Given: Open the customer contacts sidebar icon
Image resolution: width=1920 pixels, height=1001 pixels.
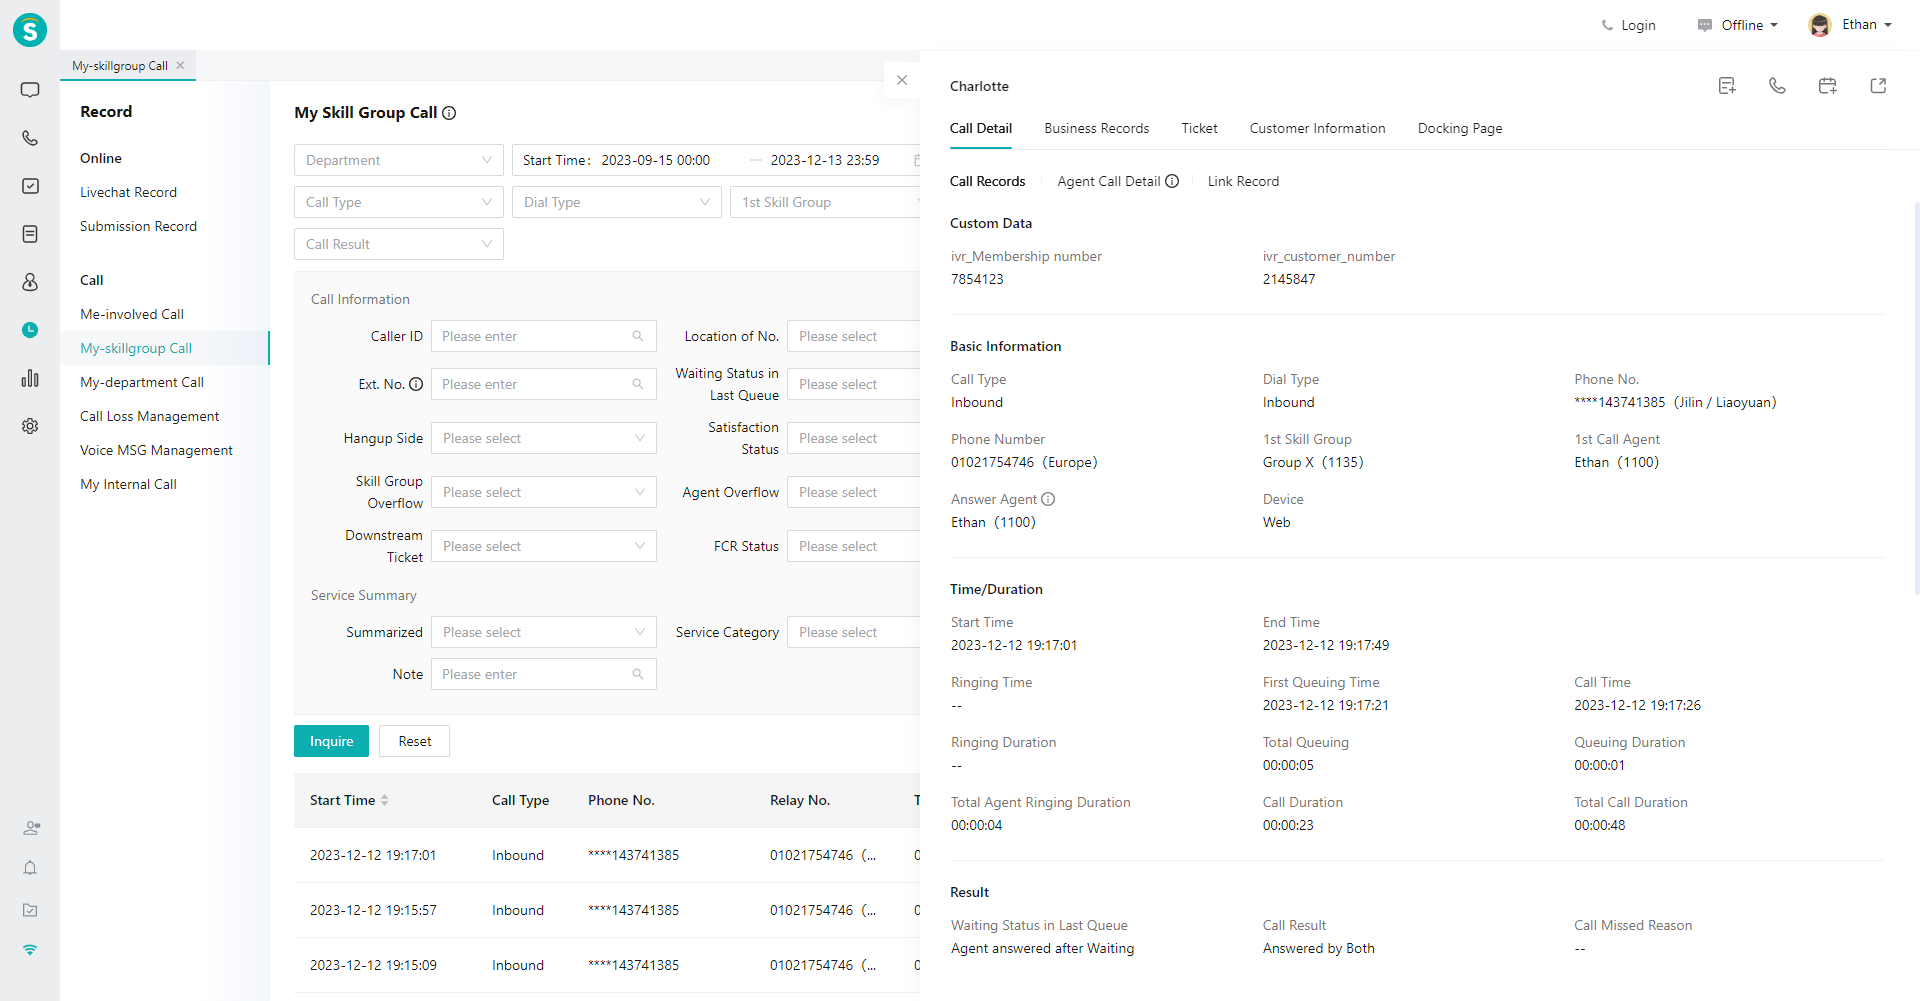Looking at the screenshot, I should pyautogui.click(x=30, y=282).
